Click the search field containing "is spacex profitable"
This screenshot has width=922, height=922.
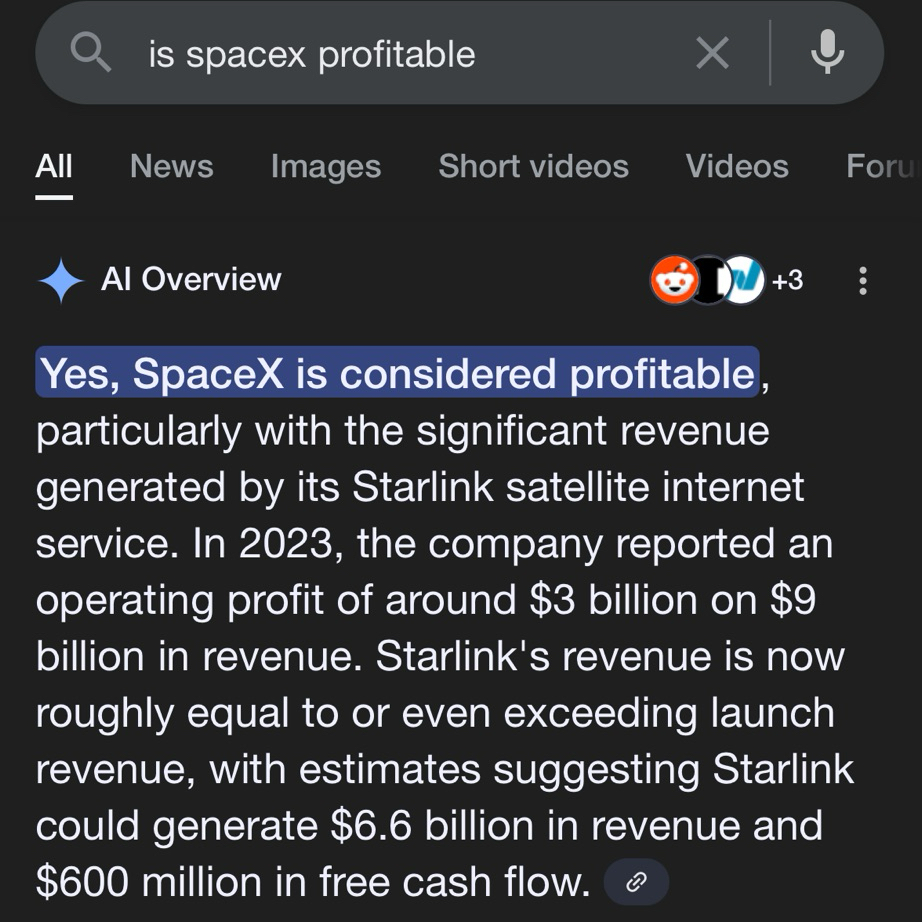pyautogui.click(x=400, y=54)
